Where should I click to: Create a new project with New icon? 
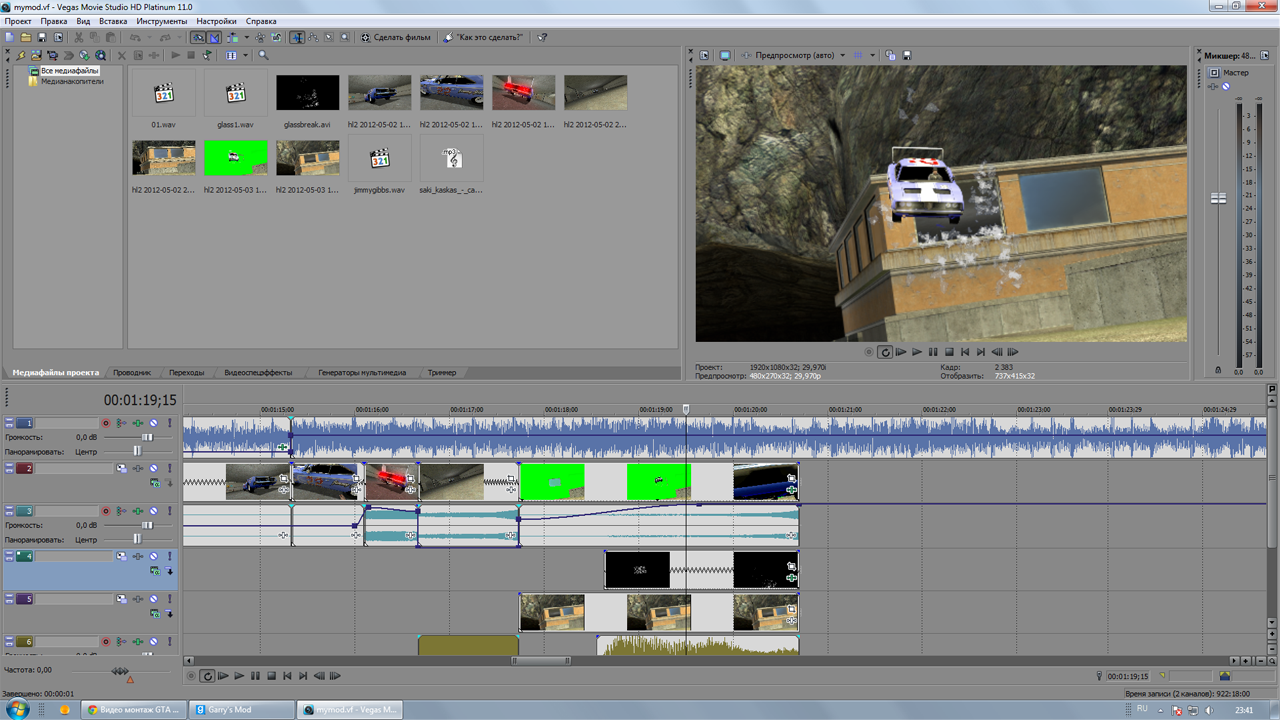pos(10,37)
